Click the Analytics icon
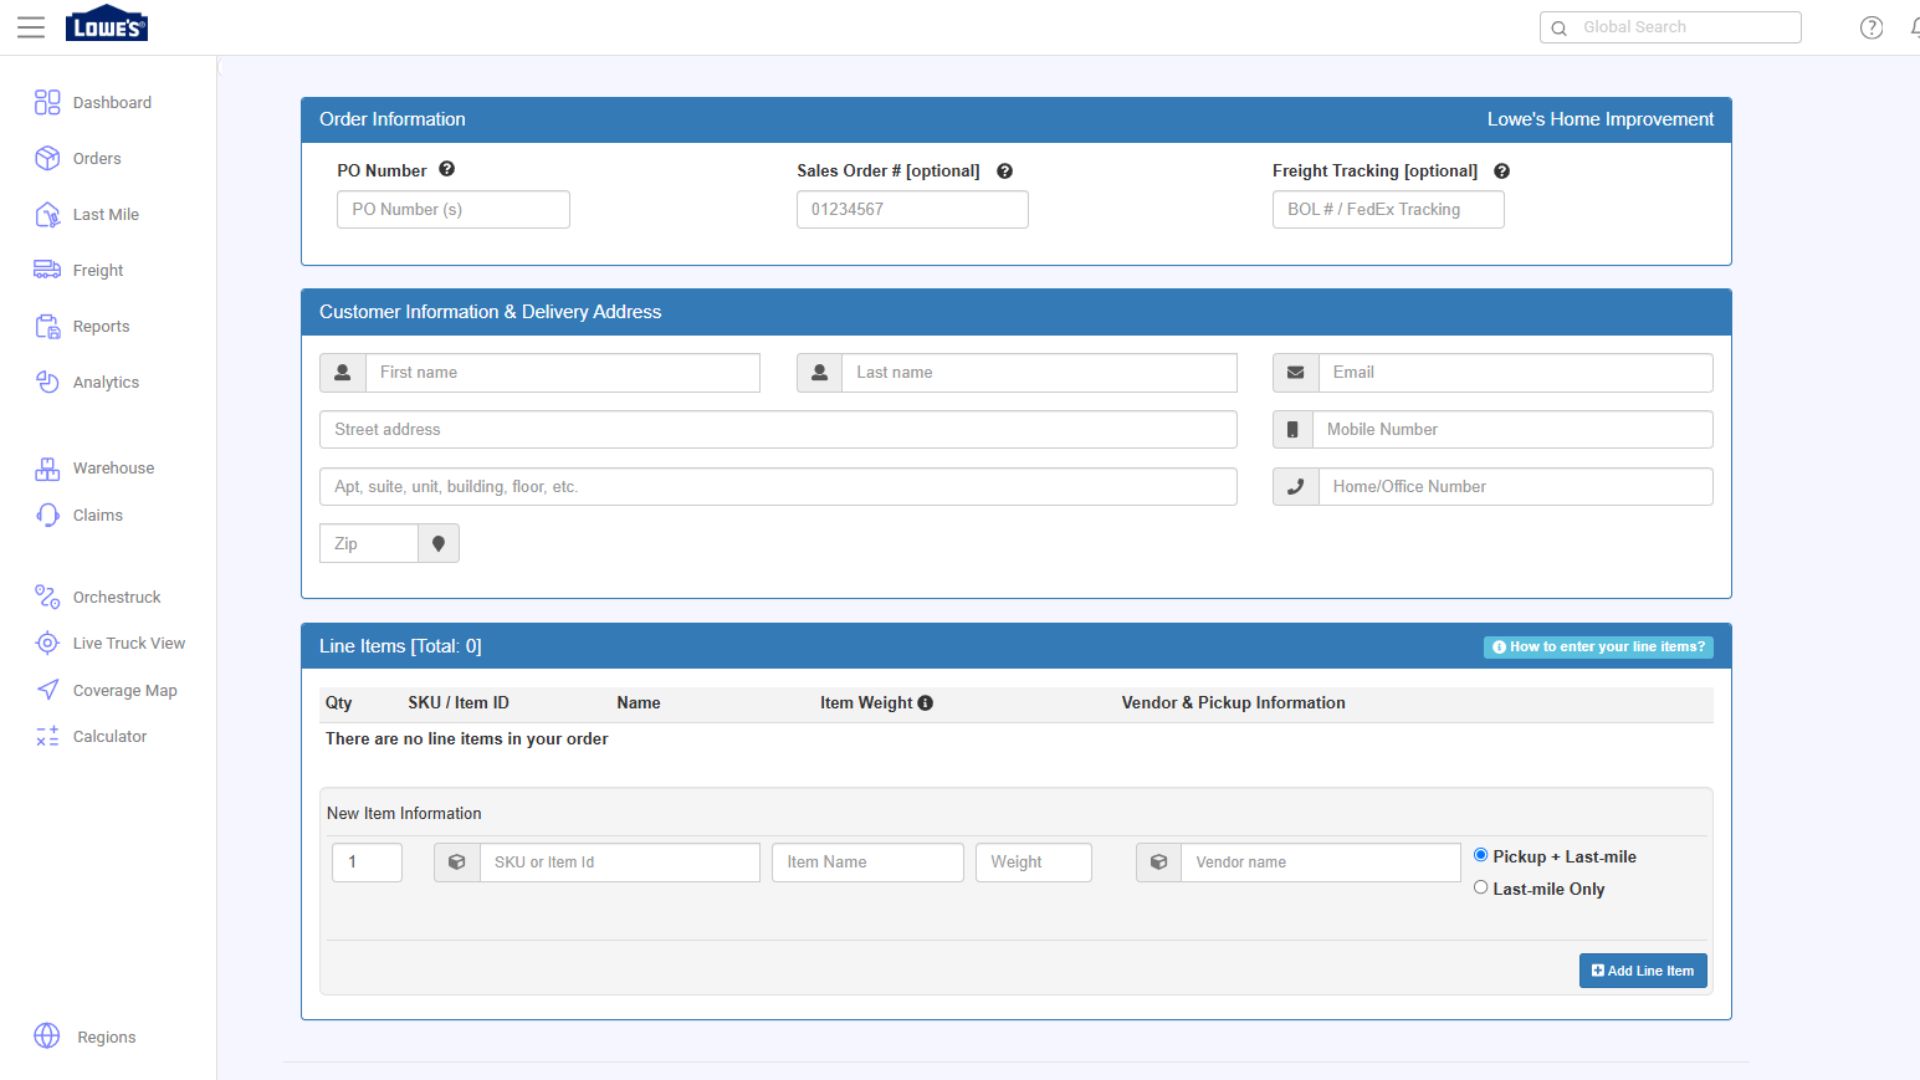This screenshot has height=1080, width=1920. pyautogui.click(x=47, y=382)
